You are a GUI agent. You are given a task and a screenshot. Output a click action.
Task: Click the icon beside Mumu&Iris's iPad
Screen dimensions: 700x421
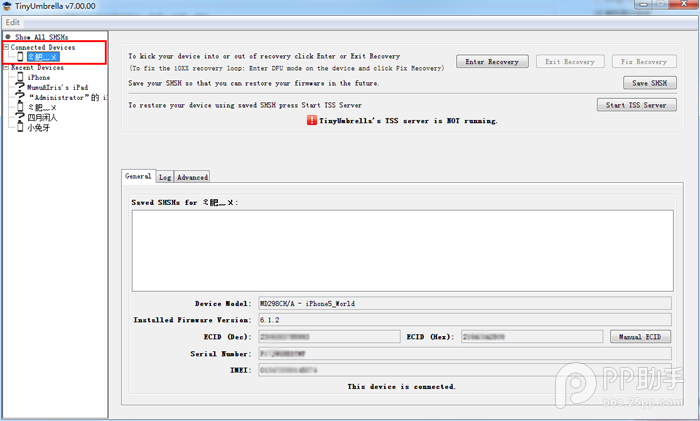pyautogui.click(x=20, y=86)
